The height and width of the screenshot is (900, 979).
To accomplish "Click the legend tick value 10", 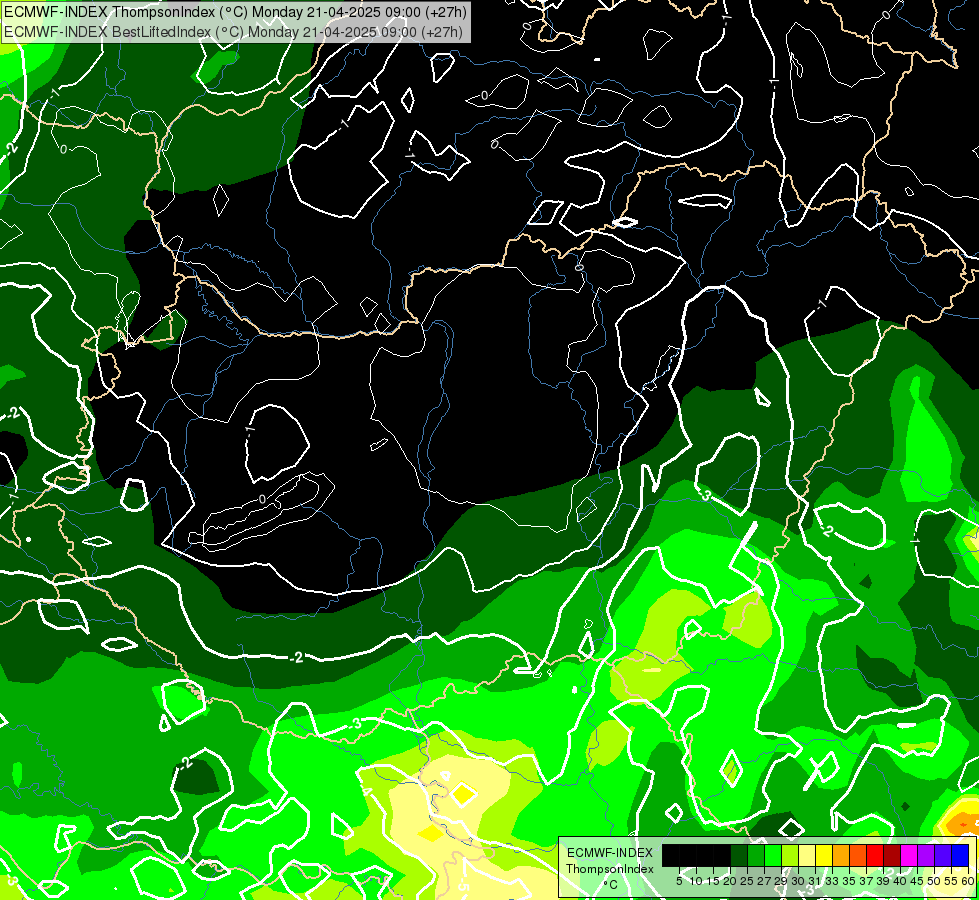I will click(696, 881).
